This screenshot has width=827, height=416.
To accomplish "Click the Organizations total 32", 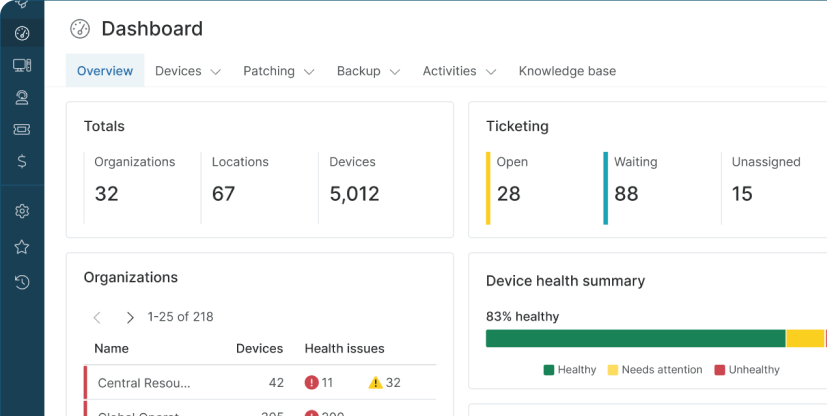I will click(107, 194).
